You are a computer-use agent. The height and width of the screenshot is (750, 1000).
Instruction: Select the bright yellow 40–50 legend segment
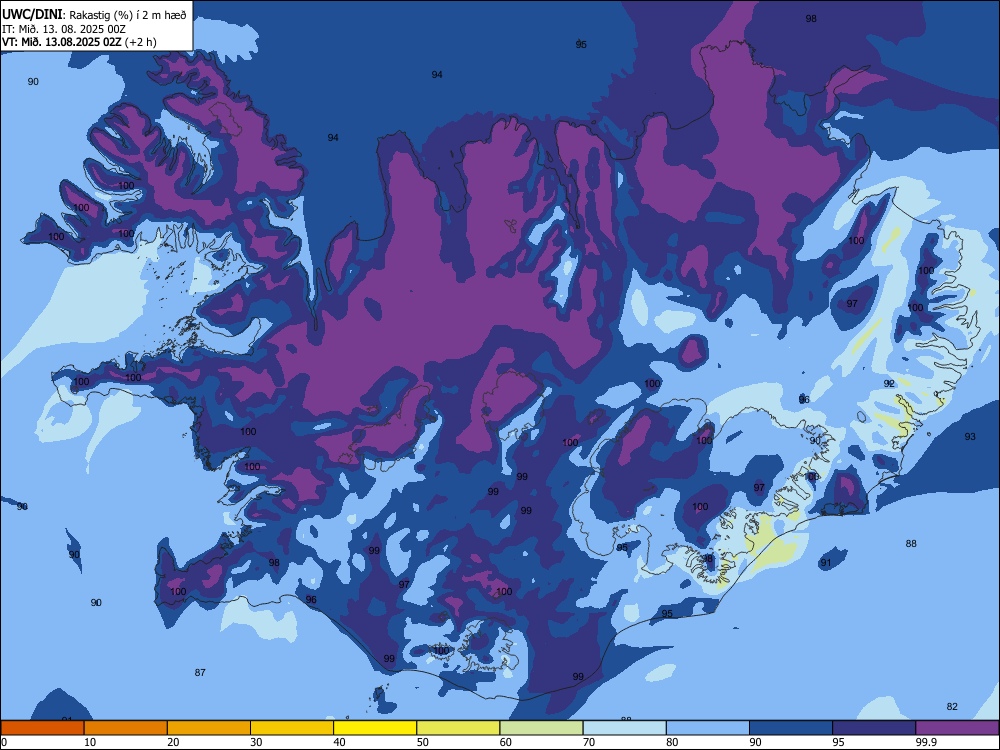point(375,728)
